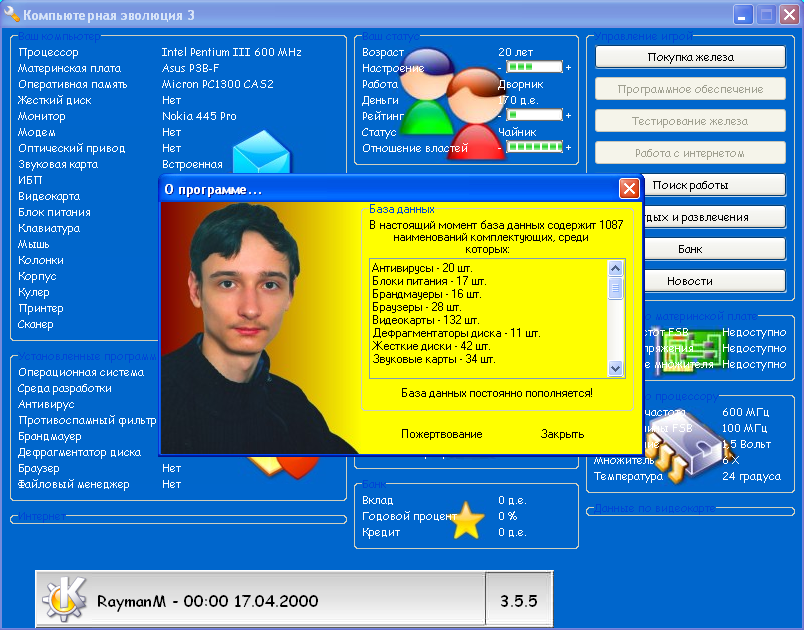Click the 'Годовой процент' label

tap(409, 516)
